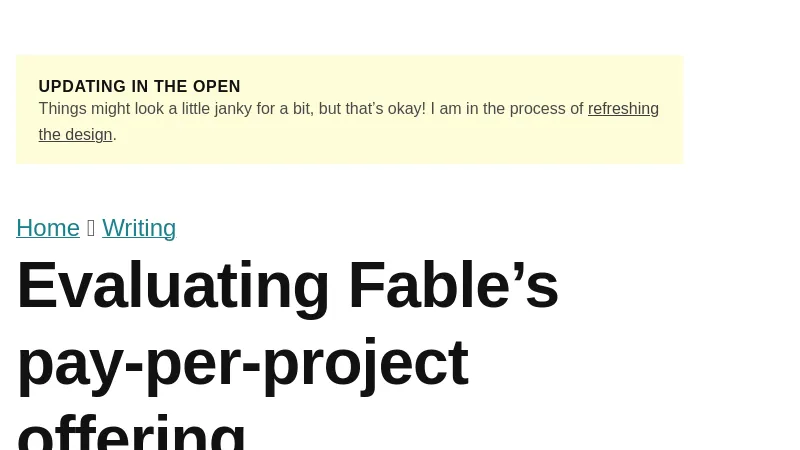The height and width of the screenshot is (450, 800).
Task: Click the breadcrumb separator glyph
Action: [91, 228]
